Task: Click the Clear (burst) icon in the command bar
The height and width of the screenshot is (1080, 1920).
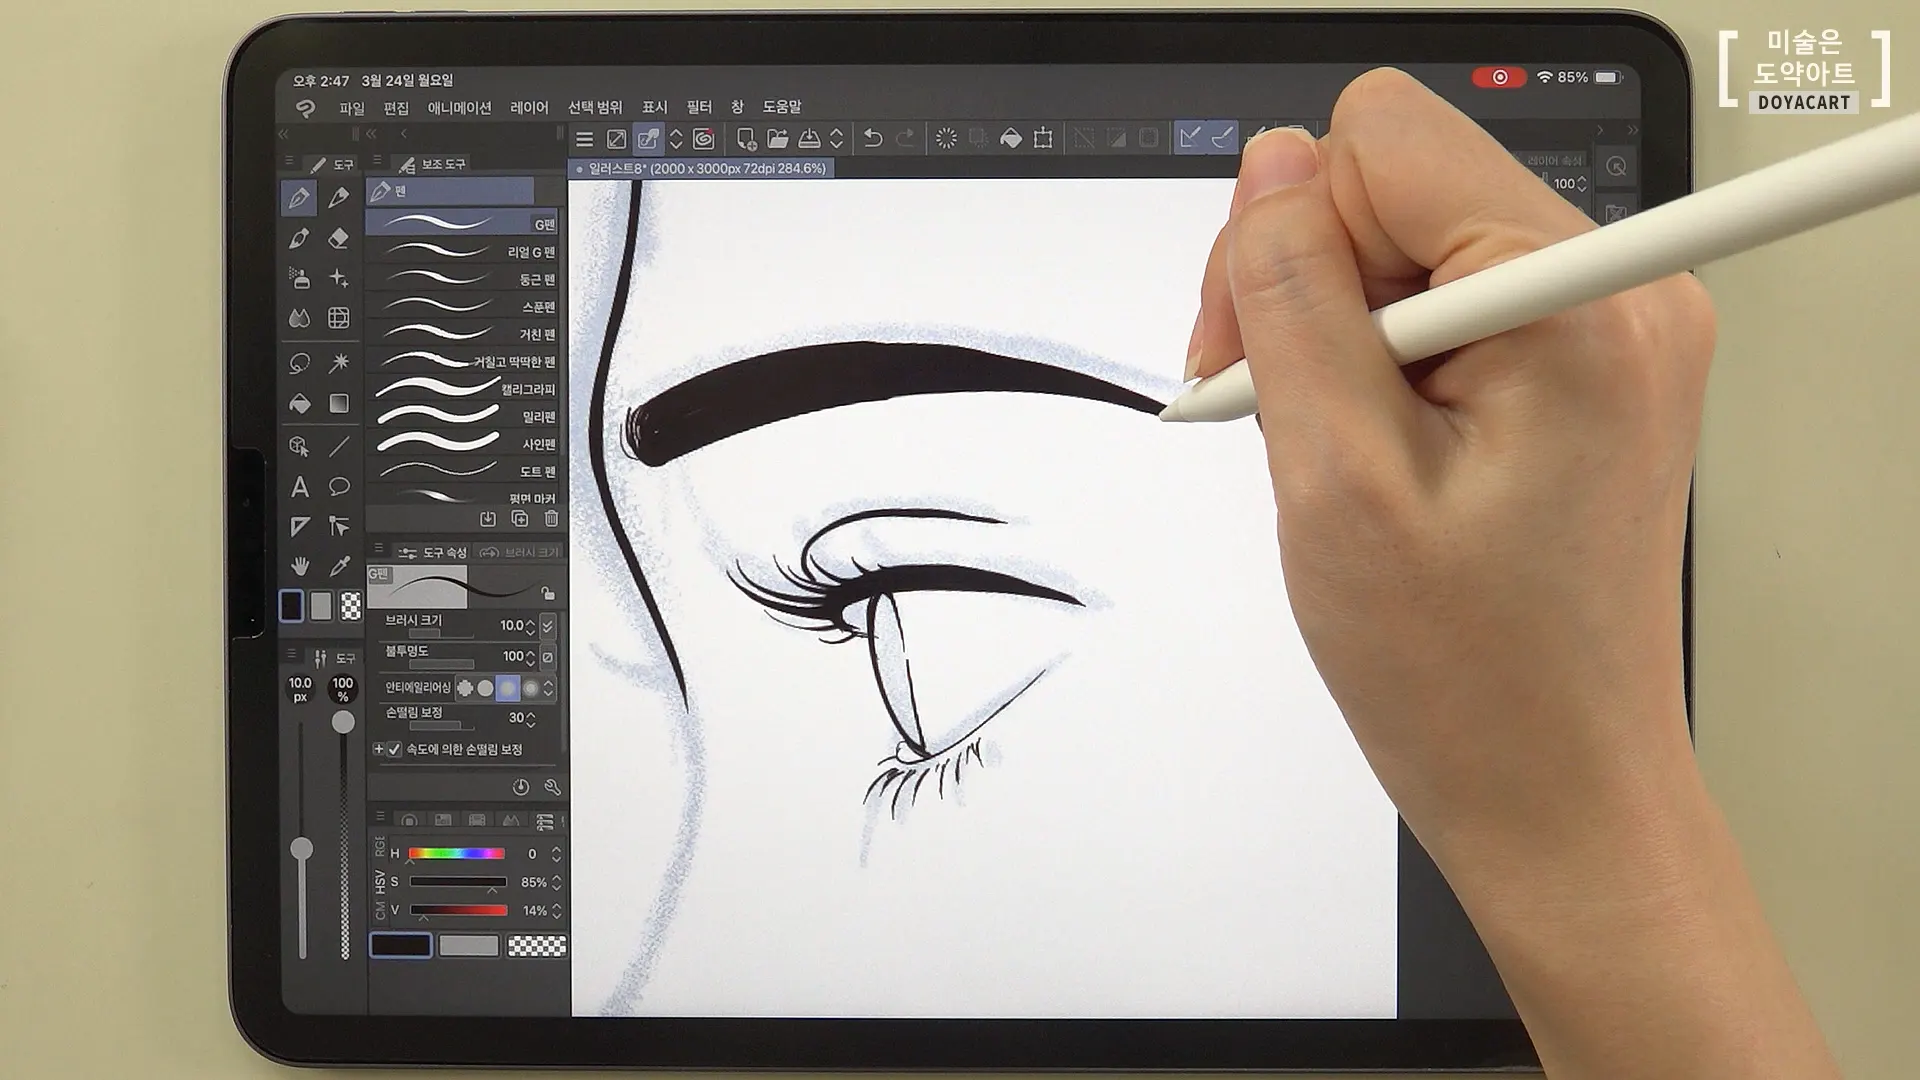Action: (x=946, y=138)
